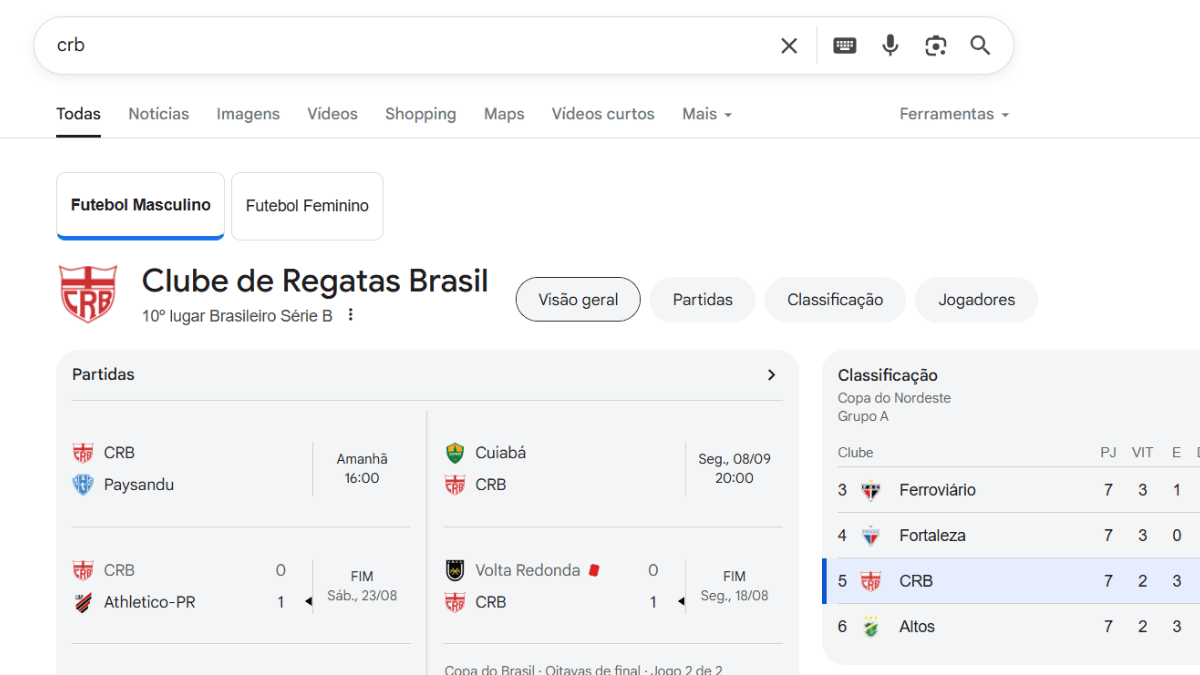Click inside the search input field
This screenshot has height=675, width=1200.
pos(400,46)
